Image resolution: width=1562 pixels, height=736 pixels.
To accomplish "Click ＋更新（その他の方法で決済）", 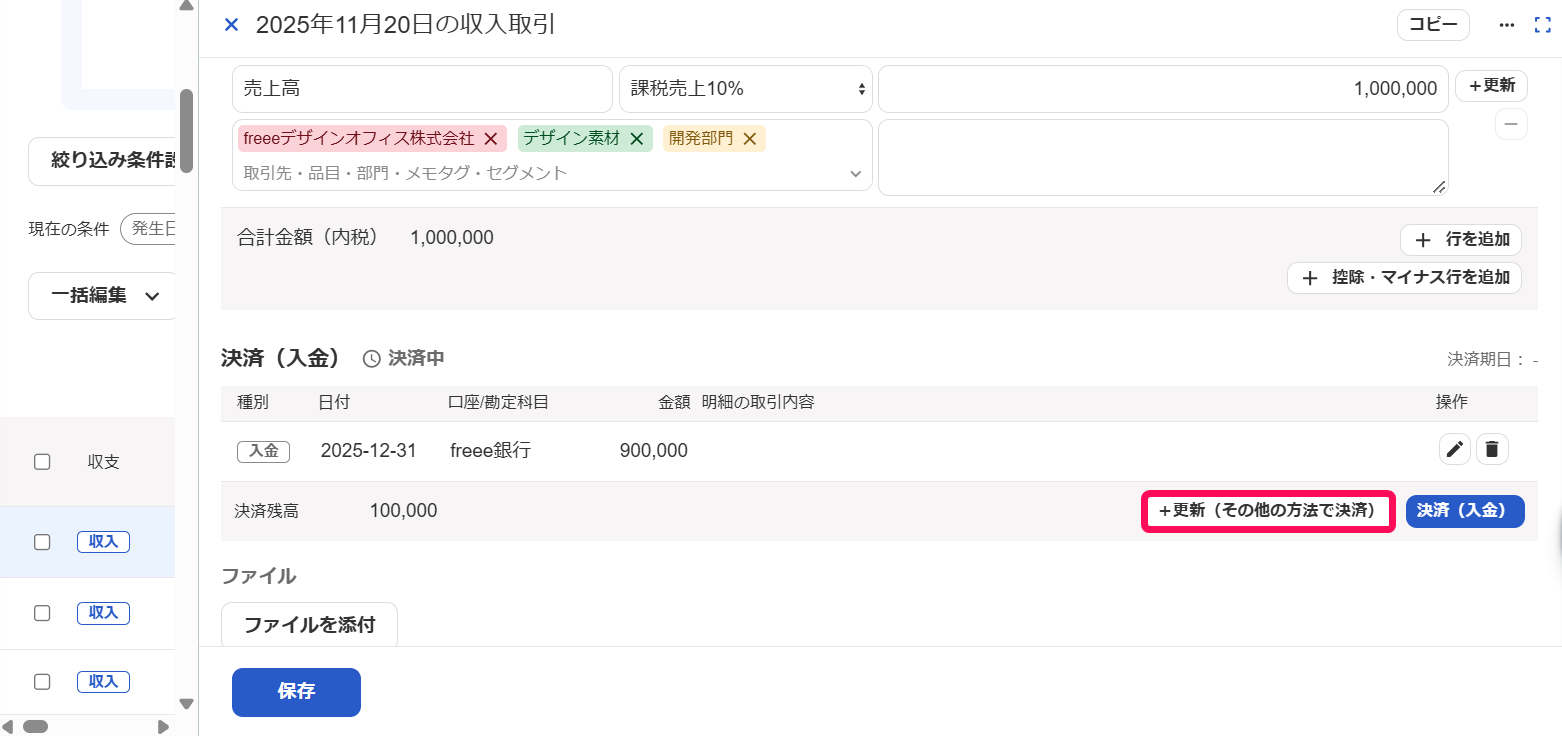I will tap(1268, 511).
